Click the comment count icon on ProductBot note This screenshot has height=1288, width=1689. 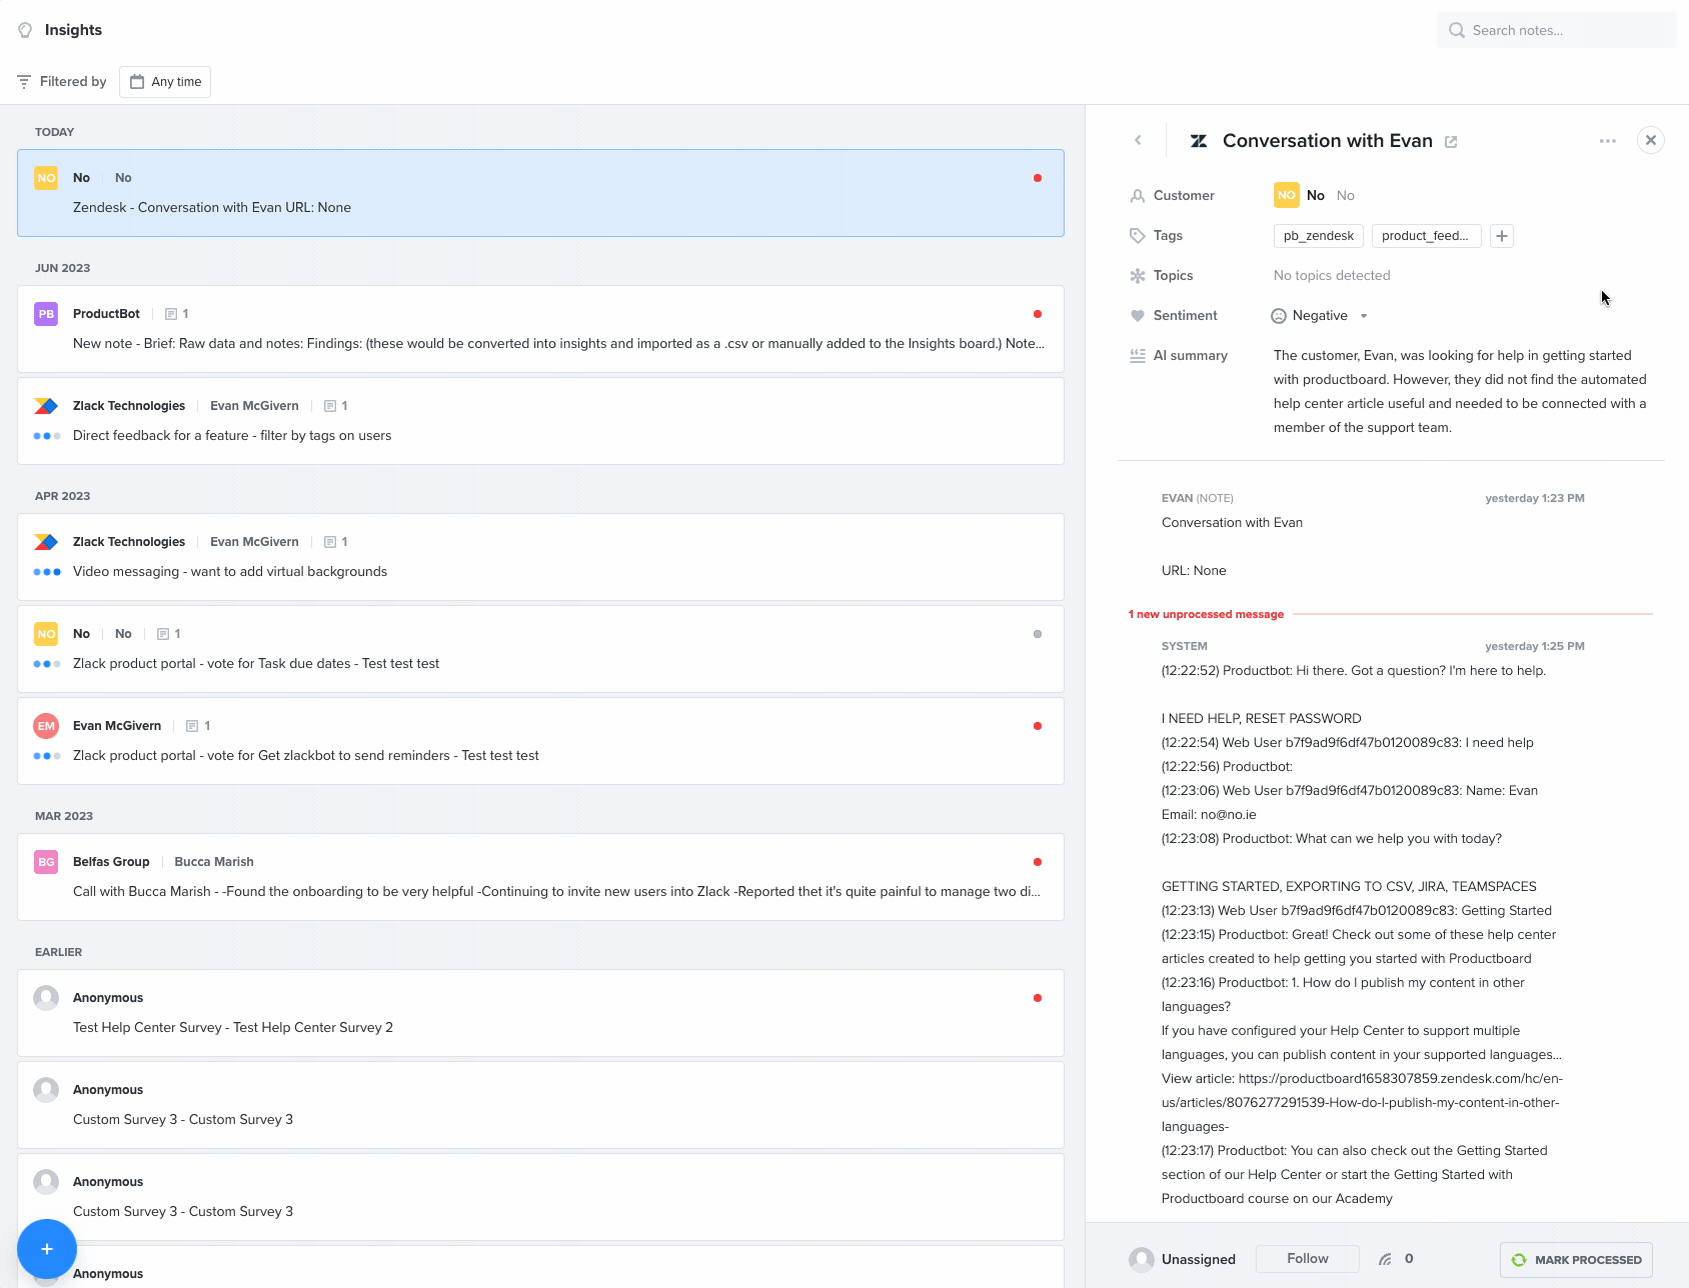(x=171, y=314)
